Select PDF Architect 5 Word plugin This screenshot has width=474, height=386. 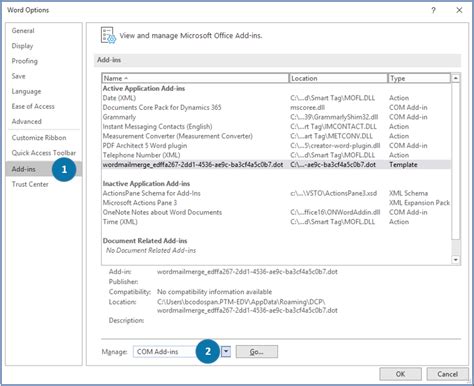[277, 146]
